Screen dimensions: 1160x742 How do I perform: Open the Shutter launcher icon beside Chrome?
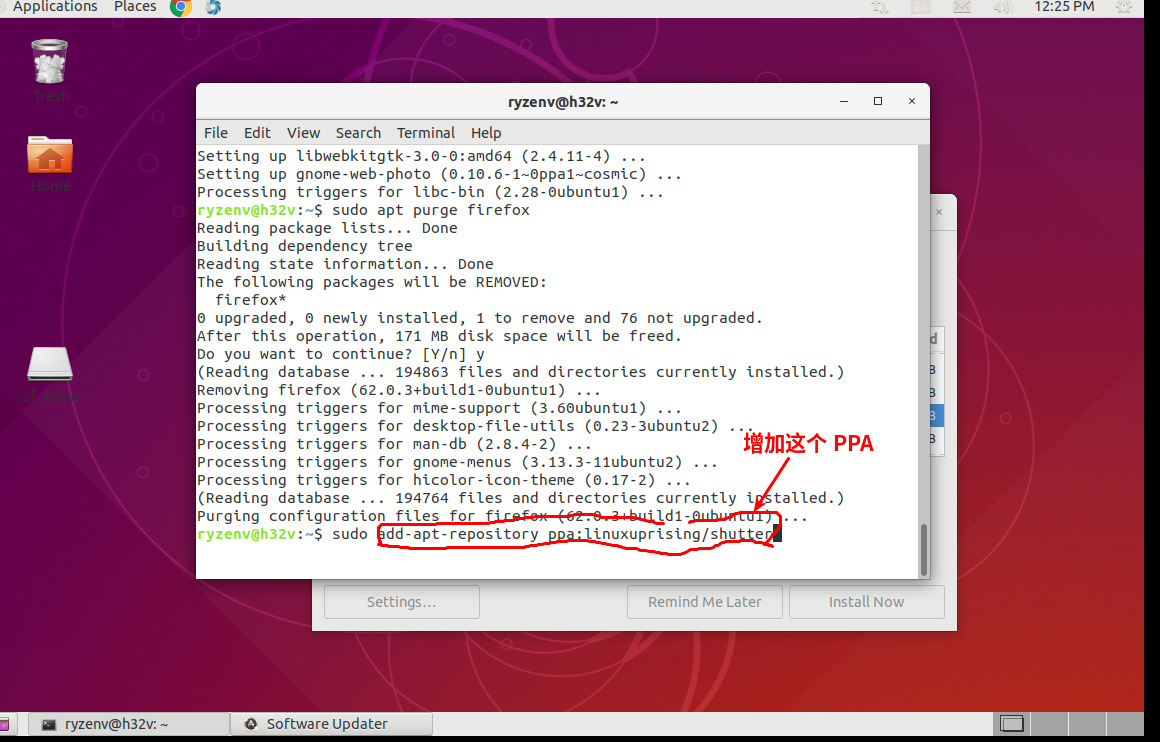[x=213, y=7]
